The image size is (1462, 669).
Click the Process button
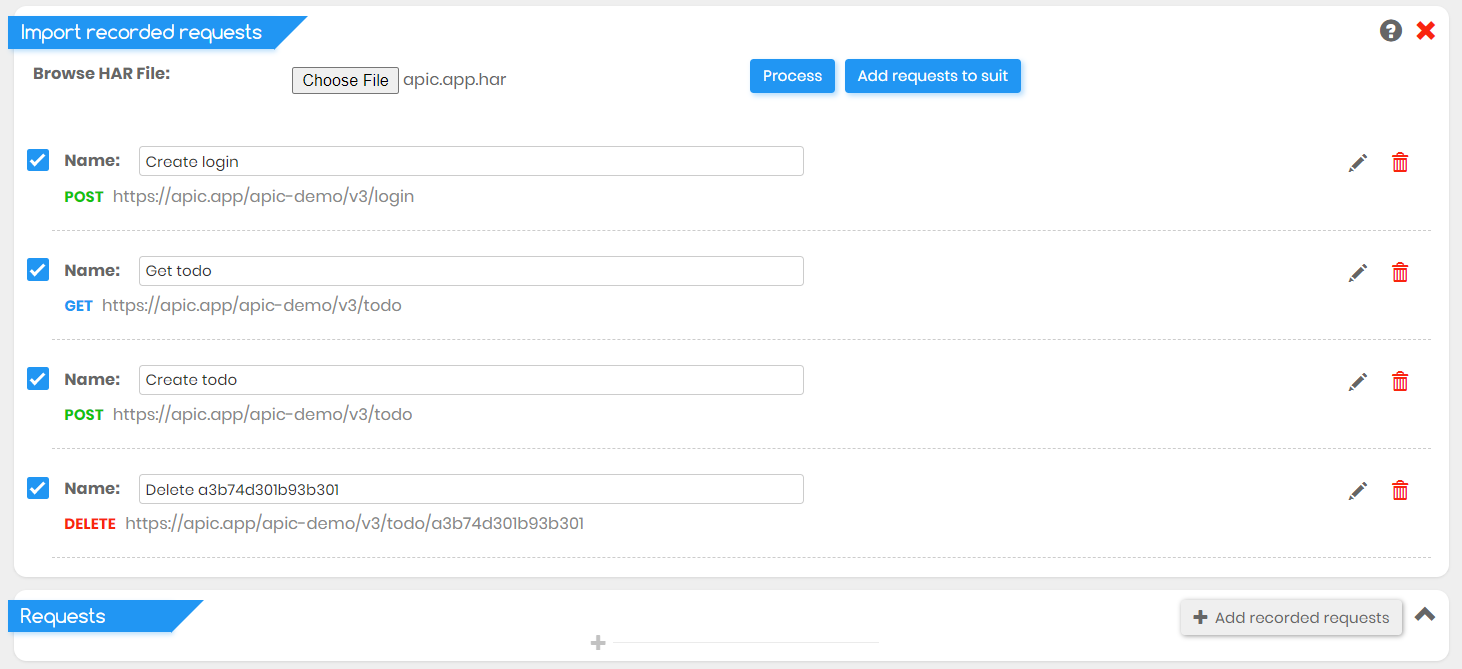792,76
